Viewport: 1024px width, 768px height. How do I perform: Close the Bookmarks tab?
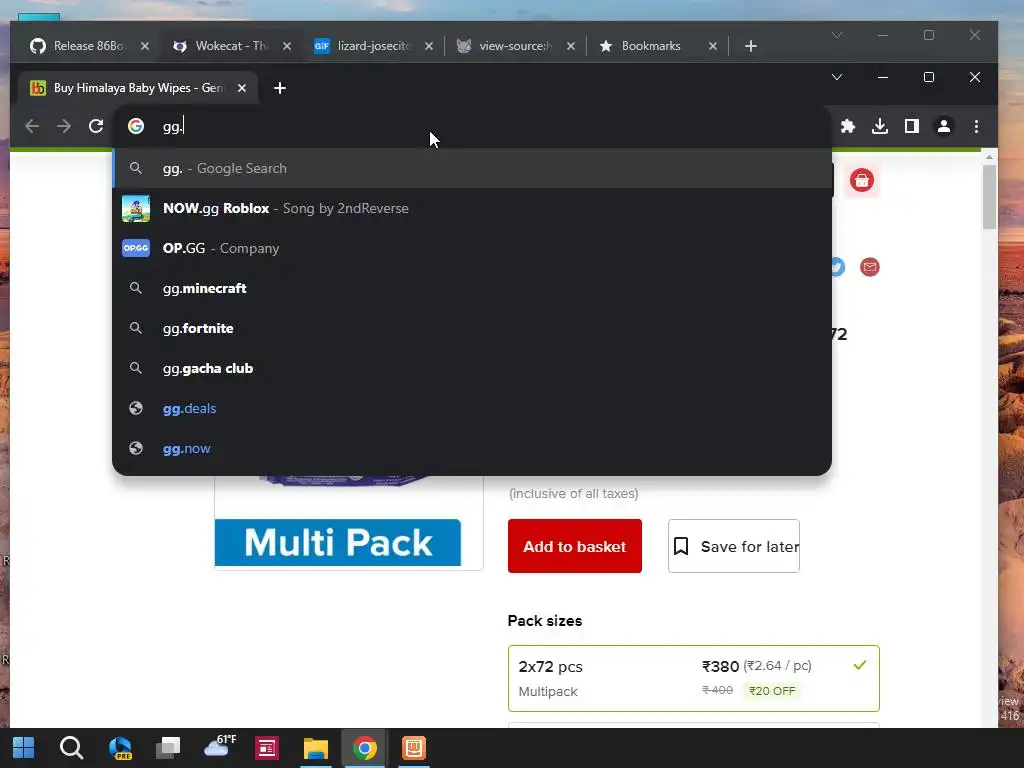tap(712, 46)
